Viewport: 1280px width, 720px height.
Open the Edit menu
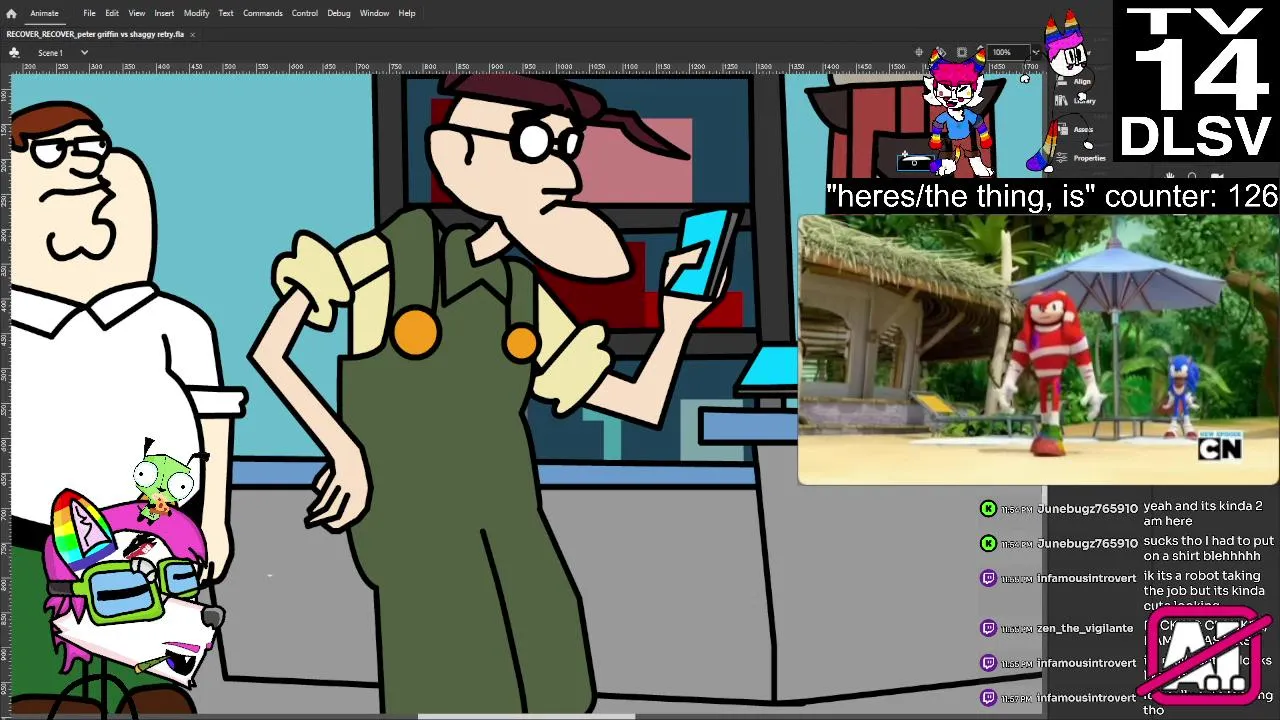pos(112,13)
